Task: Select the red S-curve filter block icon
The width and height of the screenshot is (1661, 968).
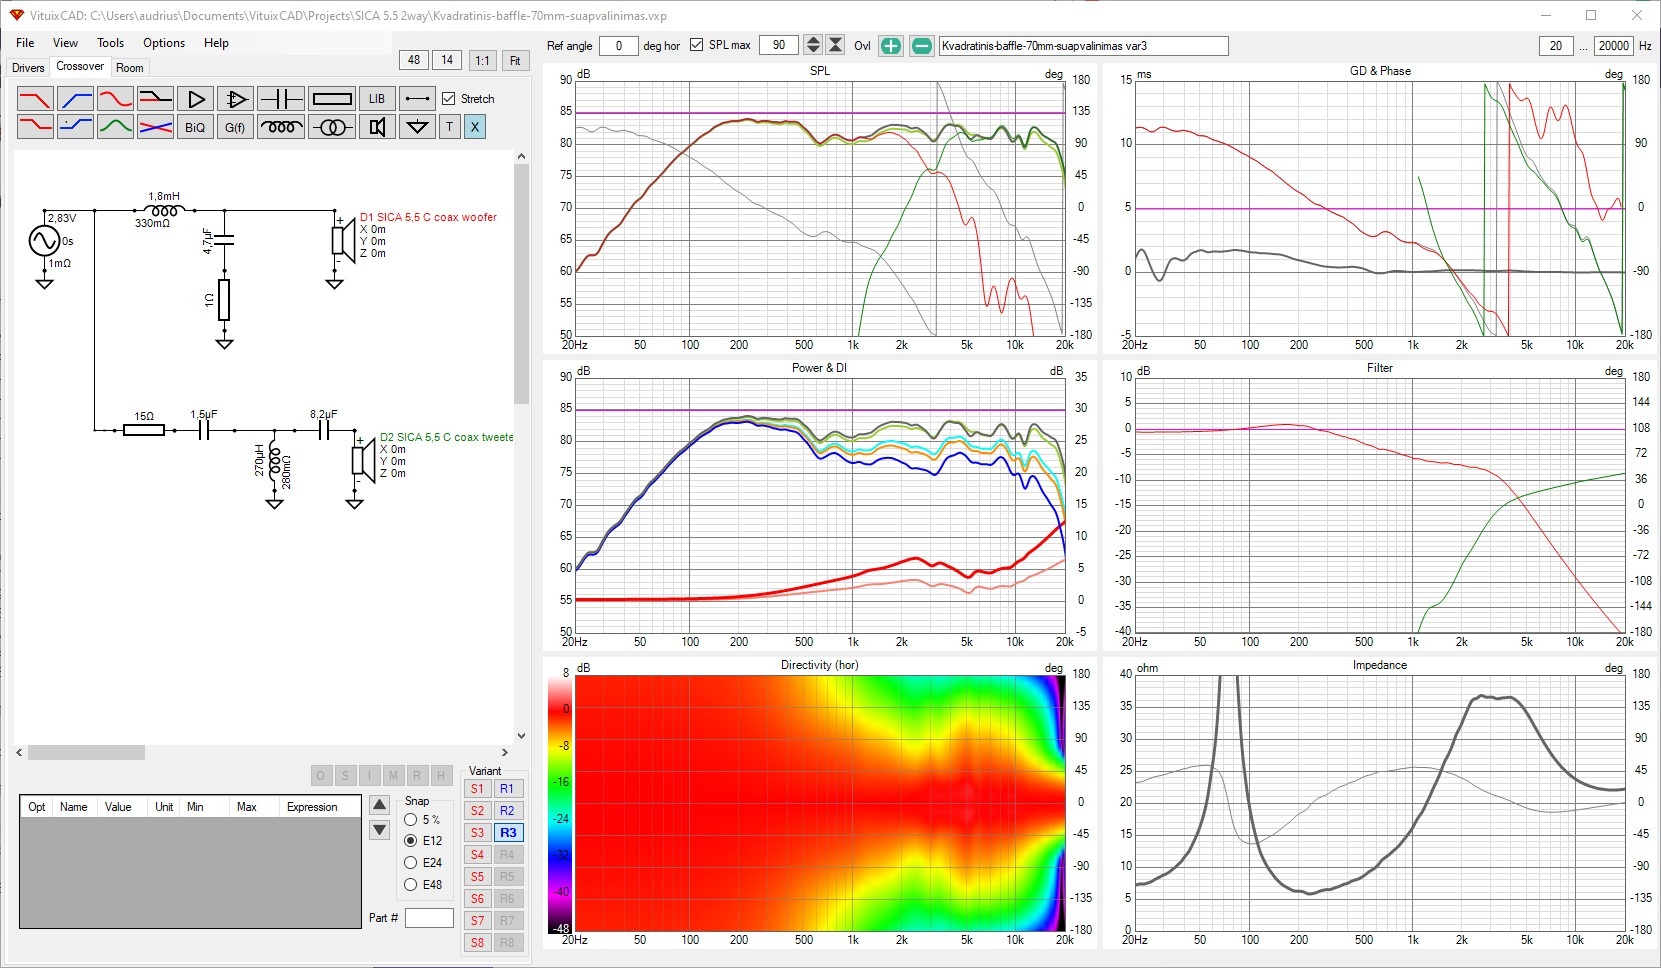Action: click(115, 99)
